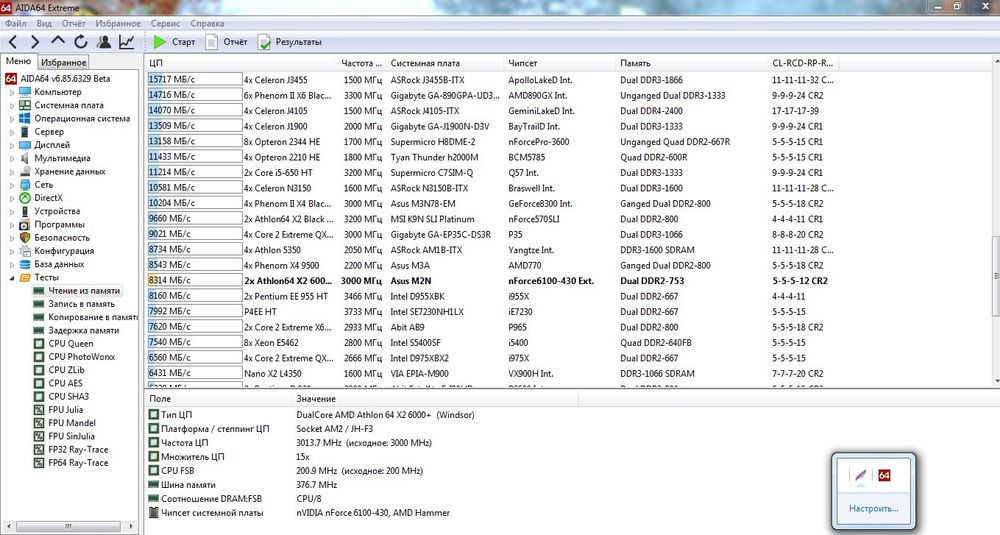Select the Запись в память test icon
The image size is (1000, 535).
point(39,304)
